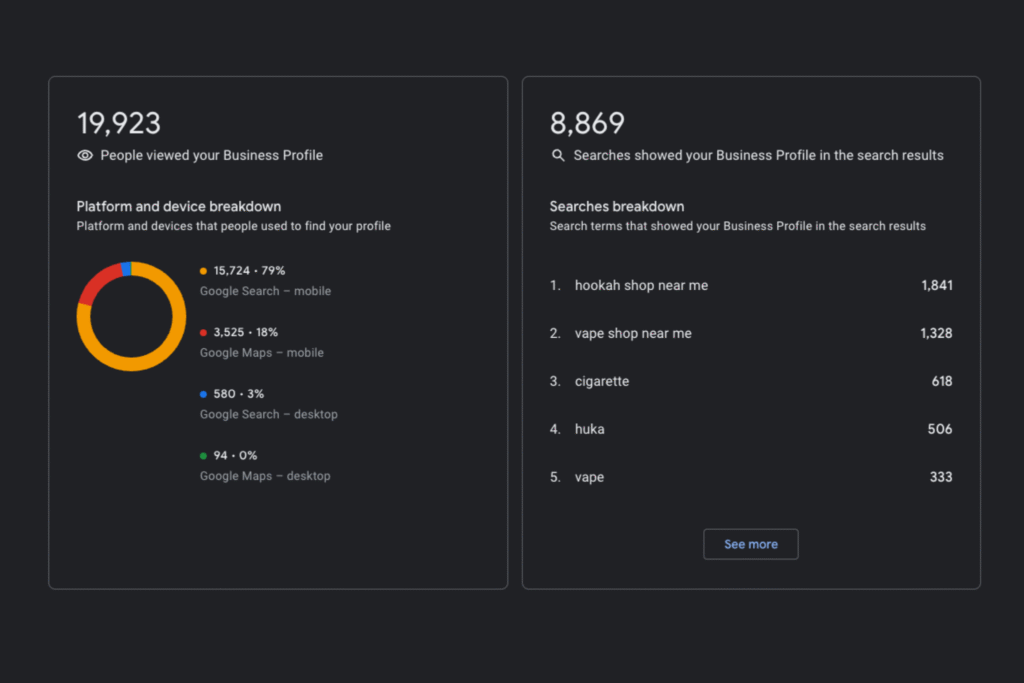The height and width of the screenshot is (683, 1024).
Task: Open the 'huka' search term row
Action: (589, 430)
